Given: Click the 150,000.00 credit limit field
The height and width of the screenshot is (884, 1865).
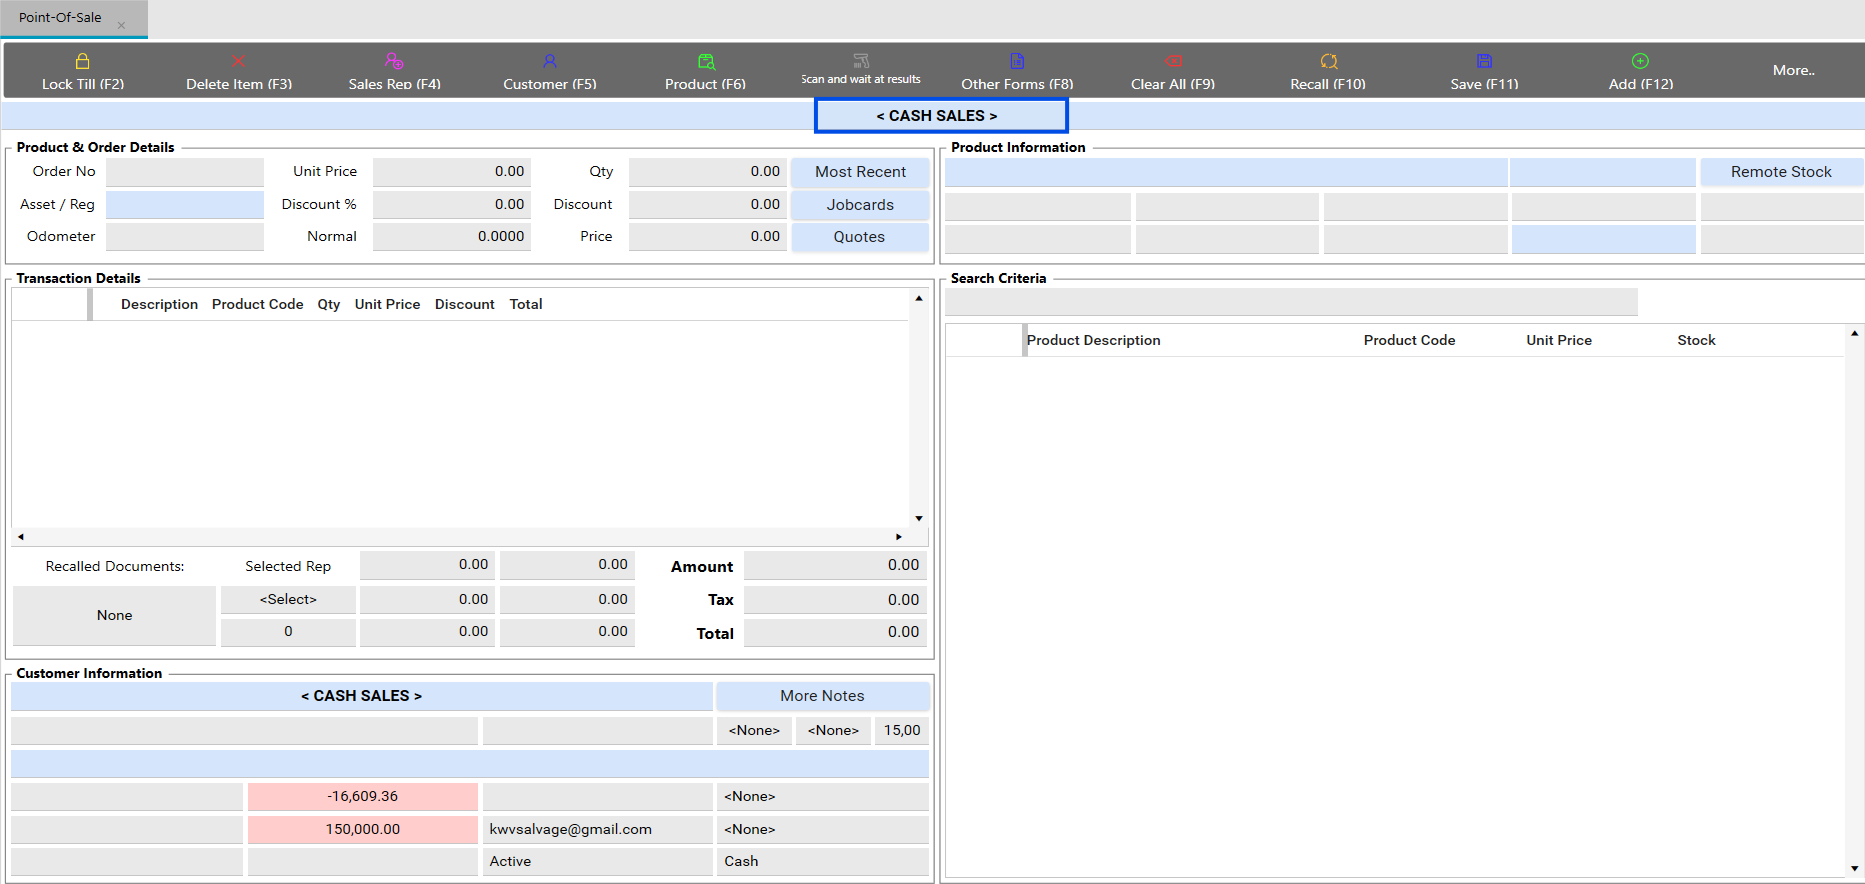Looking at the screenshot, I should pos(362,830).
